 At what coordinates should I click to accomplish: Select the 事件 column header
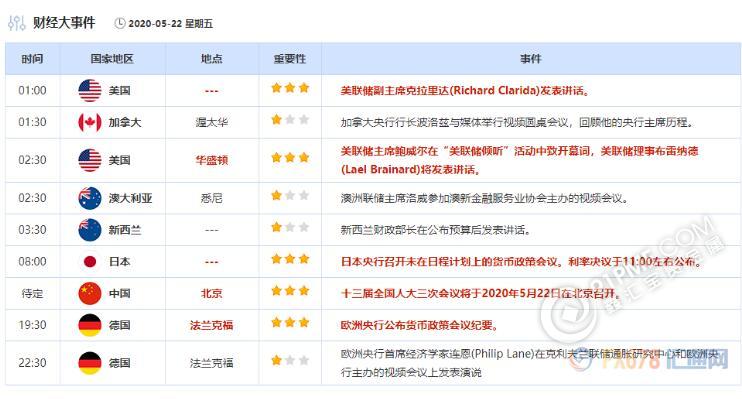coord(530,59)
